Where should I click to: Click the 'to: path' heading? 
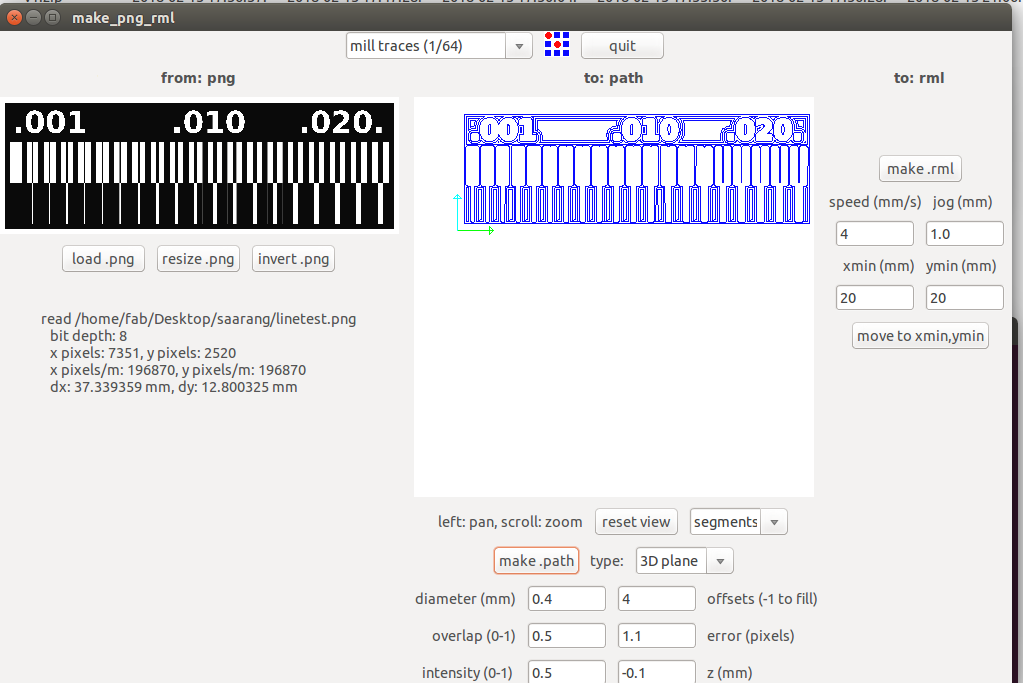pos(613,78)
